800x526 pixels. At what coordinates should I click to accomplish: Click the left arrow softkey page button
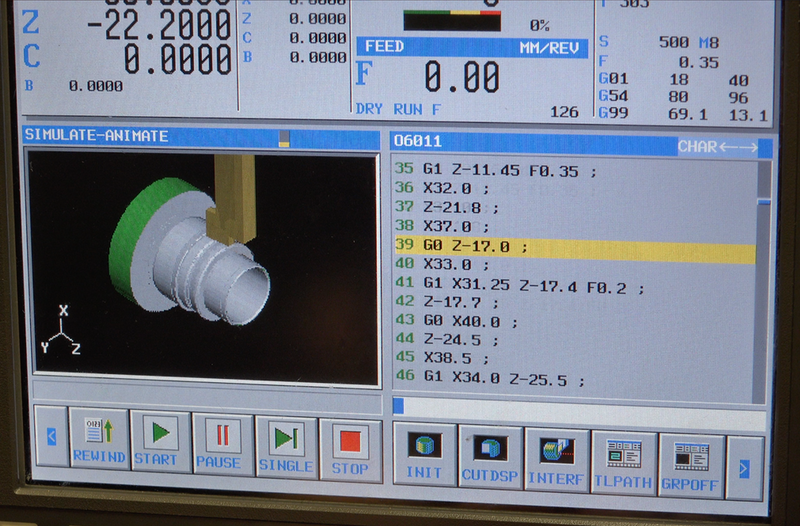(51, 436)
